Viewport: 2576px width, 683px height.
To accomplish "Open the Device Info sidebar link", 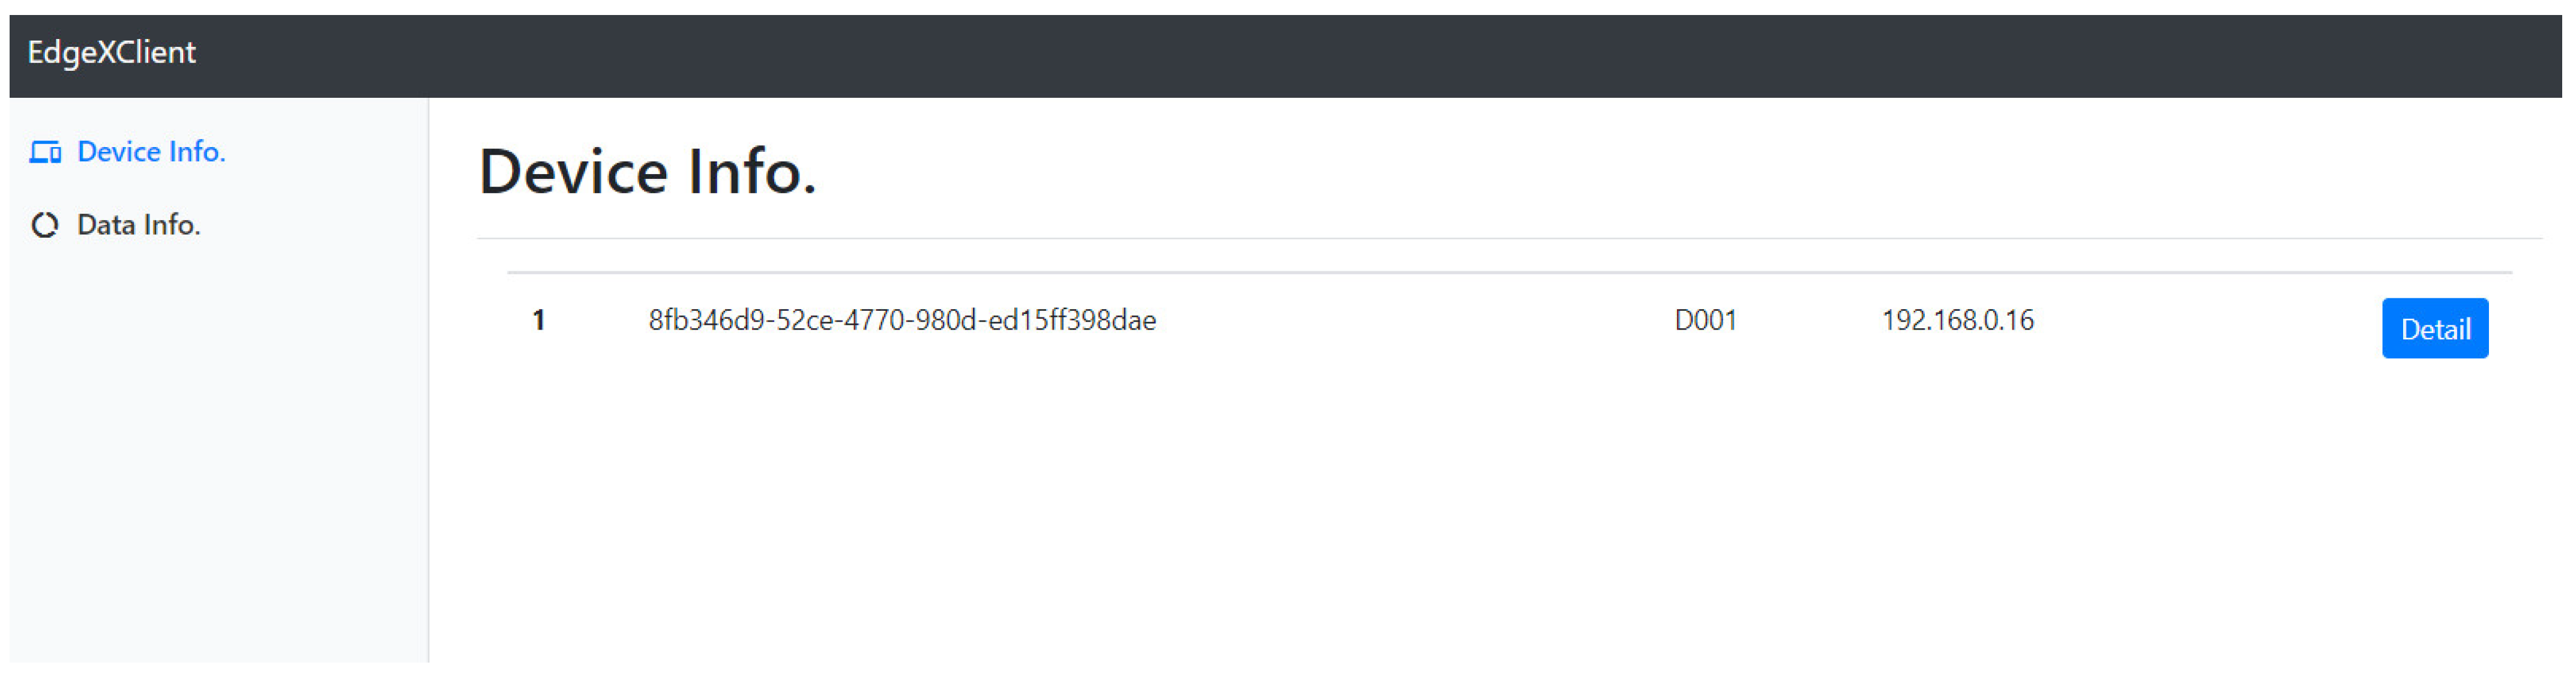I will tap(151, 152).
